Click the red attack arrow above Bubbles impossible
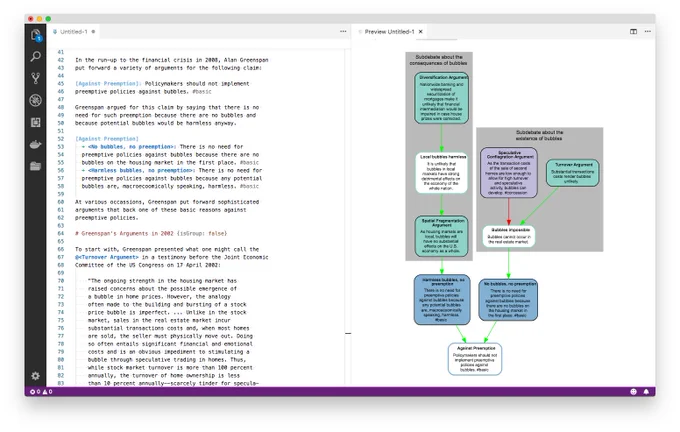Viewport: 680px width, 432px height. click(509, 211)
